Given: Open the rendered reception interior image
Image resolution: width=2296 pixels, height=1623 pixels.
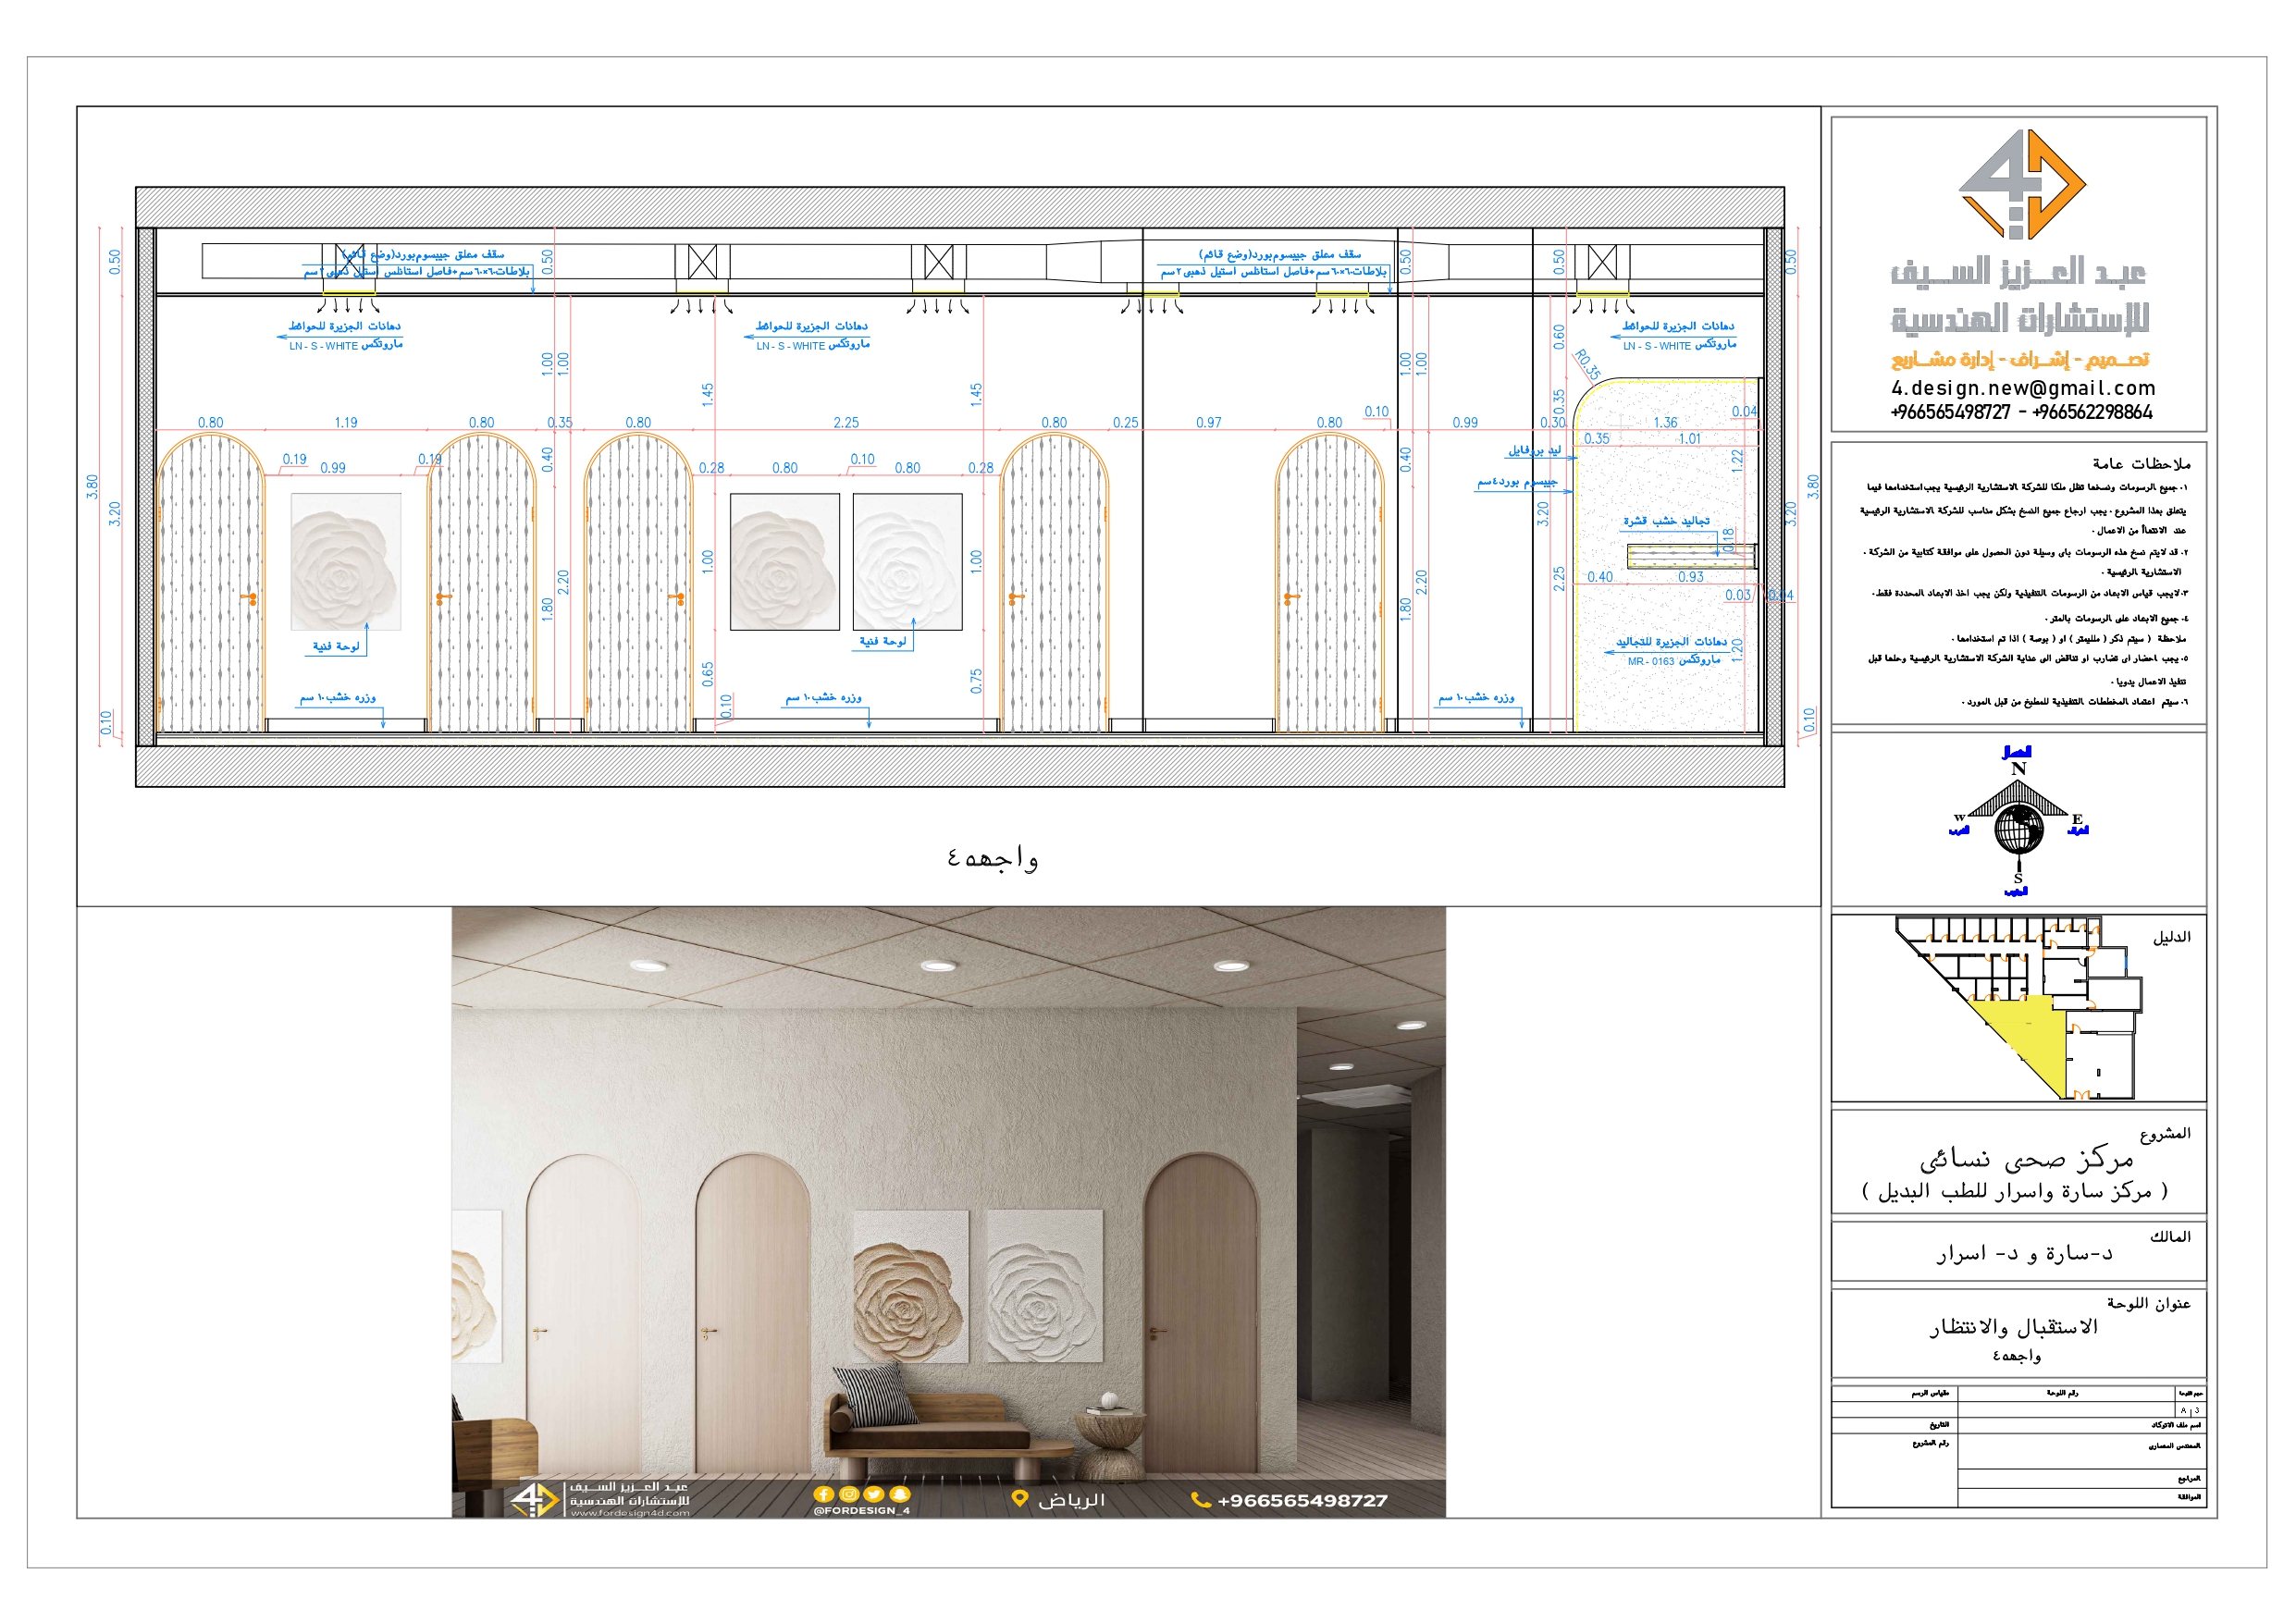Looking at the screenshot, I should point(950,1200).
